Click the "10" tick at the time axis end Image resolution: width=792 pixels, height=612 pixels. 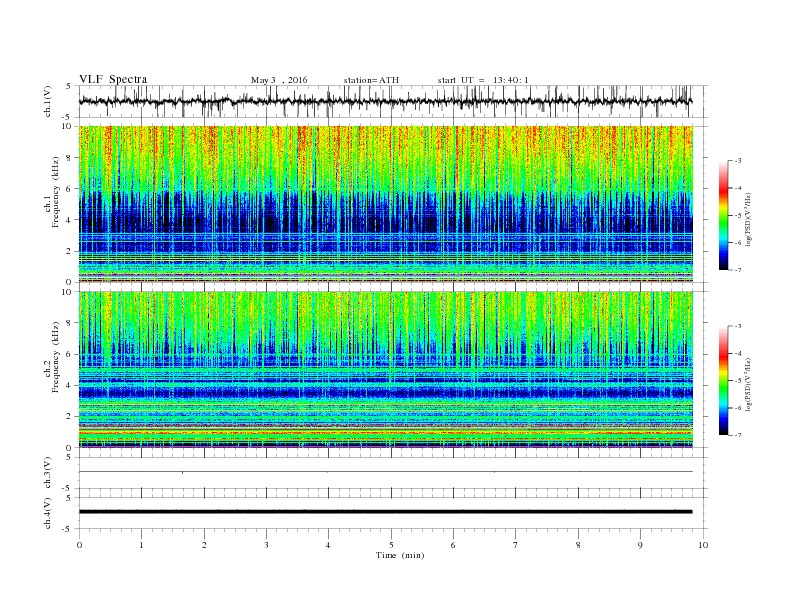703,545
